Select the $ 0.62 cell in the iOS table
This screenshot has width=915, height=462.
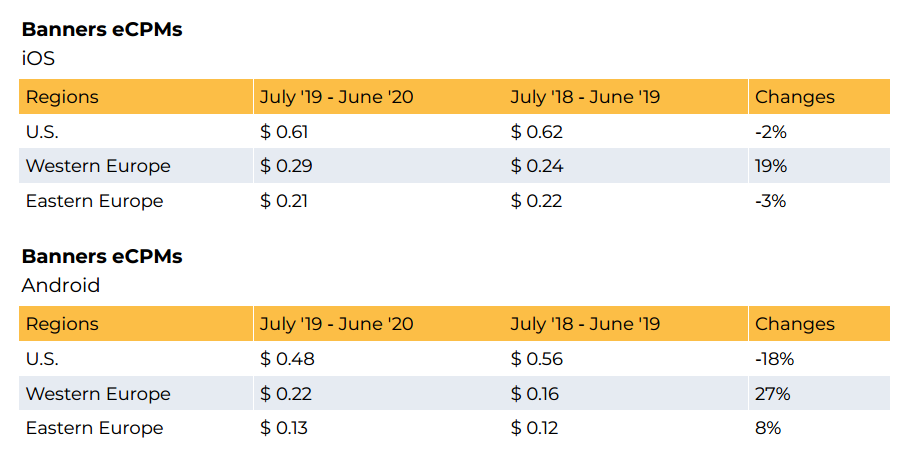coord(537,132)
